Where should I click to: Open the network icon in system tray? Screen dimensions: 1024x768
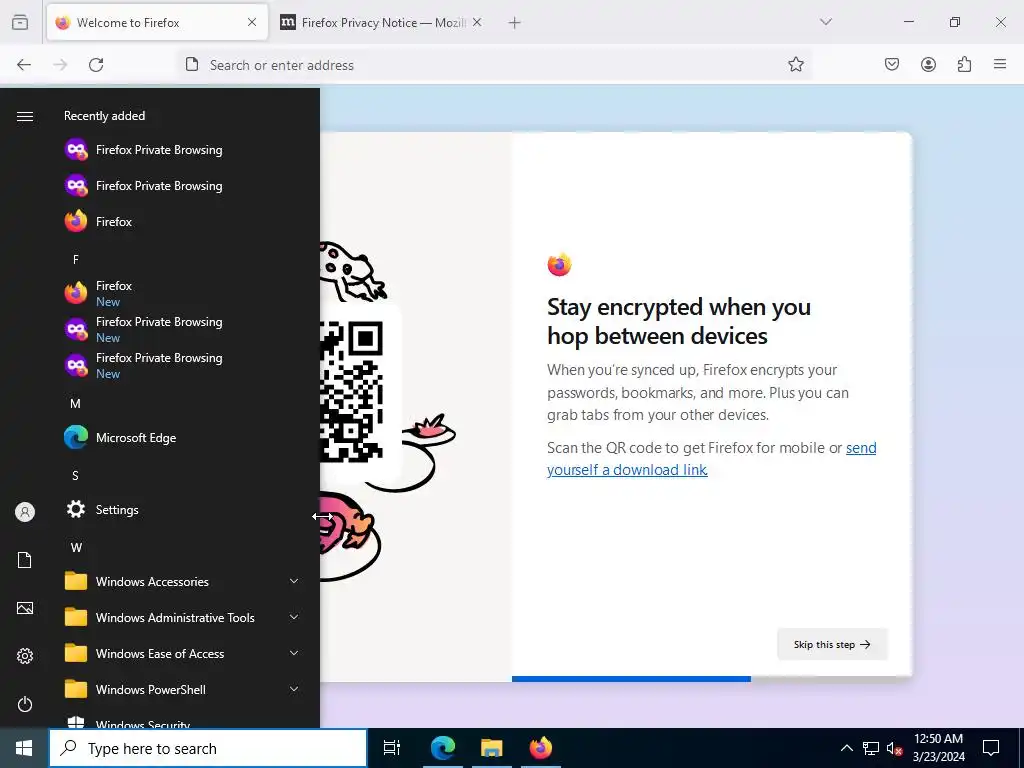[x=871, y=748]
